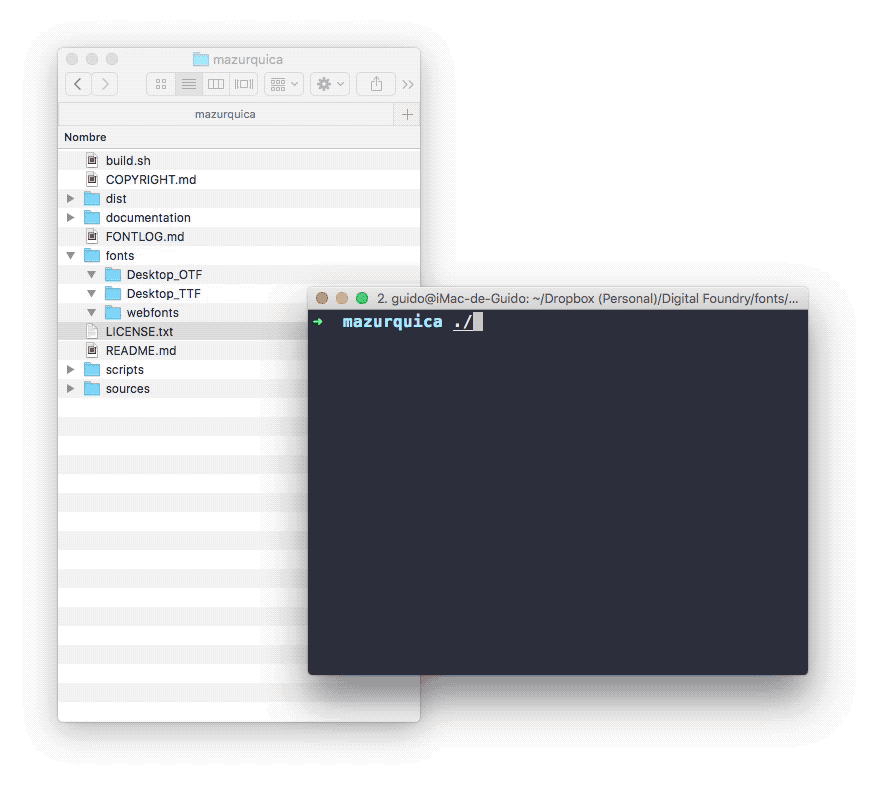Open the gear action menu
The height and width of the screenshot is (792, 888).
(x=330, y=84)
